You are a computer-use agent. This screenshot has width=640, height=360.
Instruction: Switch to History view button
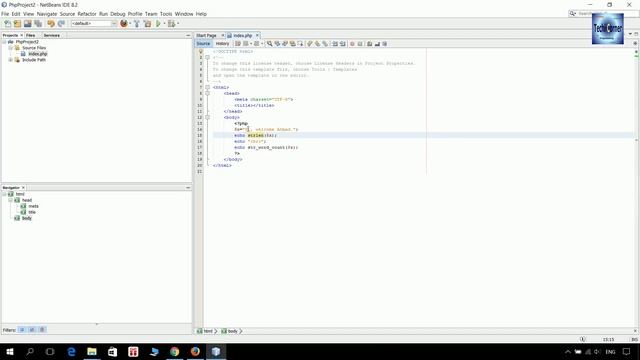(x=222, y=44)
